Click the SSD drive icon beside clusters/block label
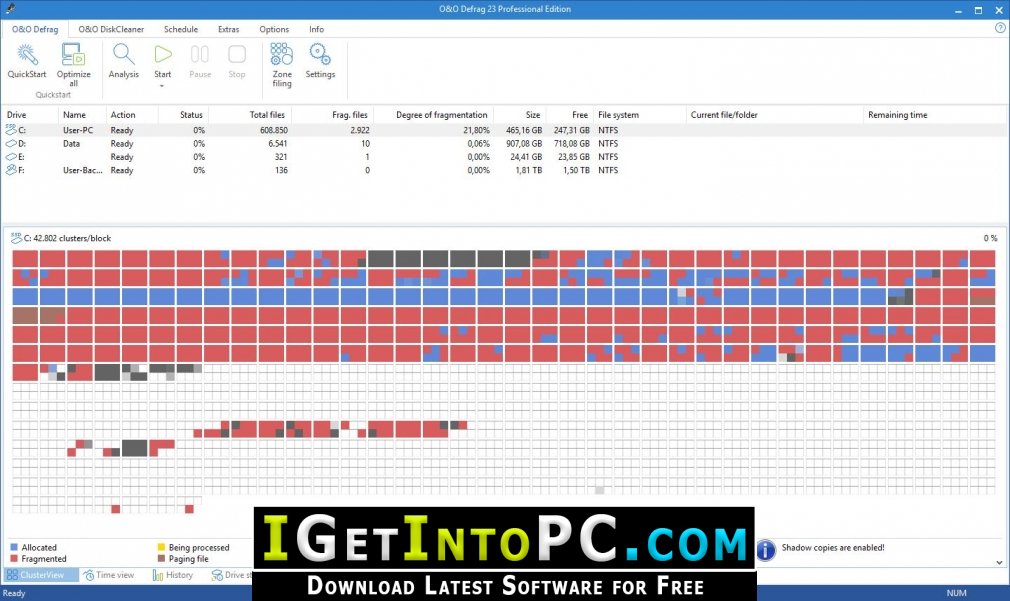Screen dimensions: 1010x601 click(x=16, y=238)
